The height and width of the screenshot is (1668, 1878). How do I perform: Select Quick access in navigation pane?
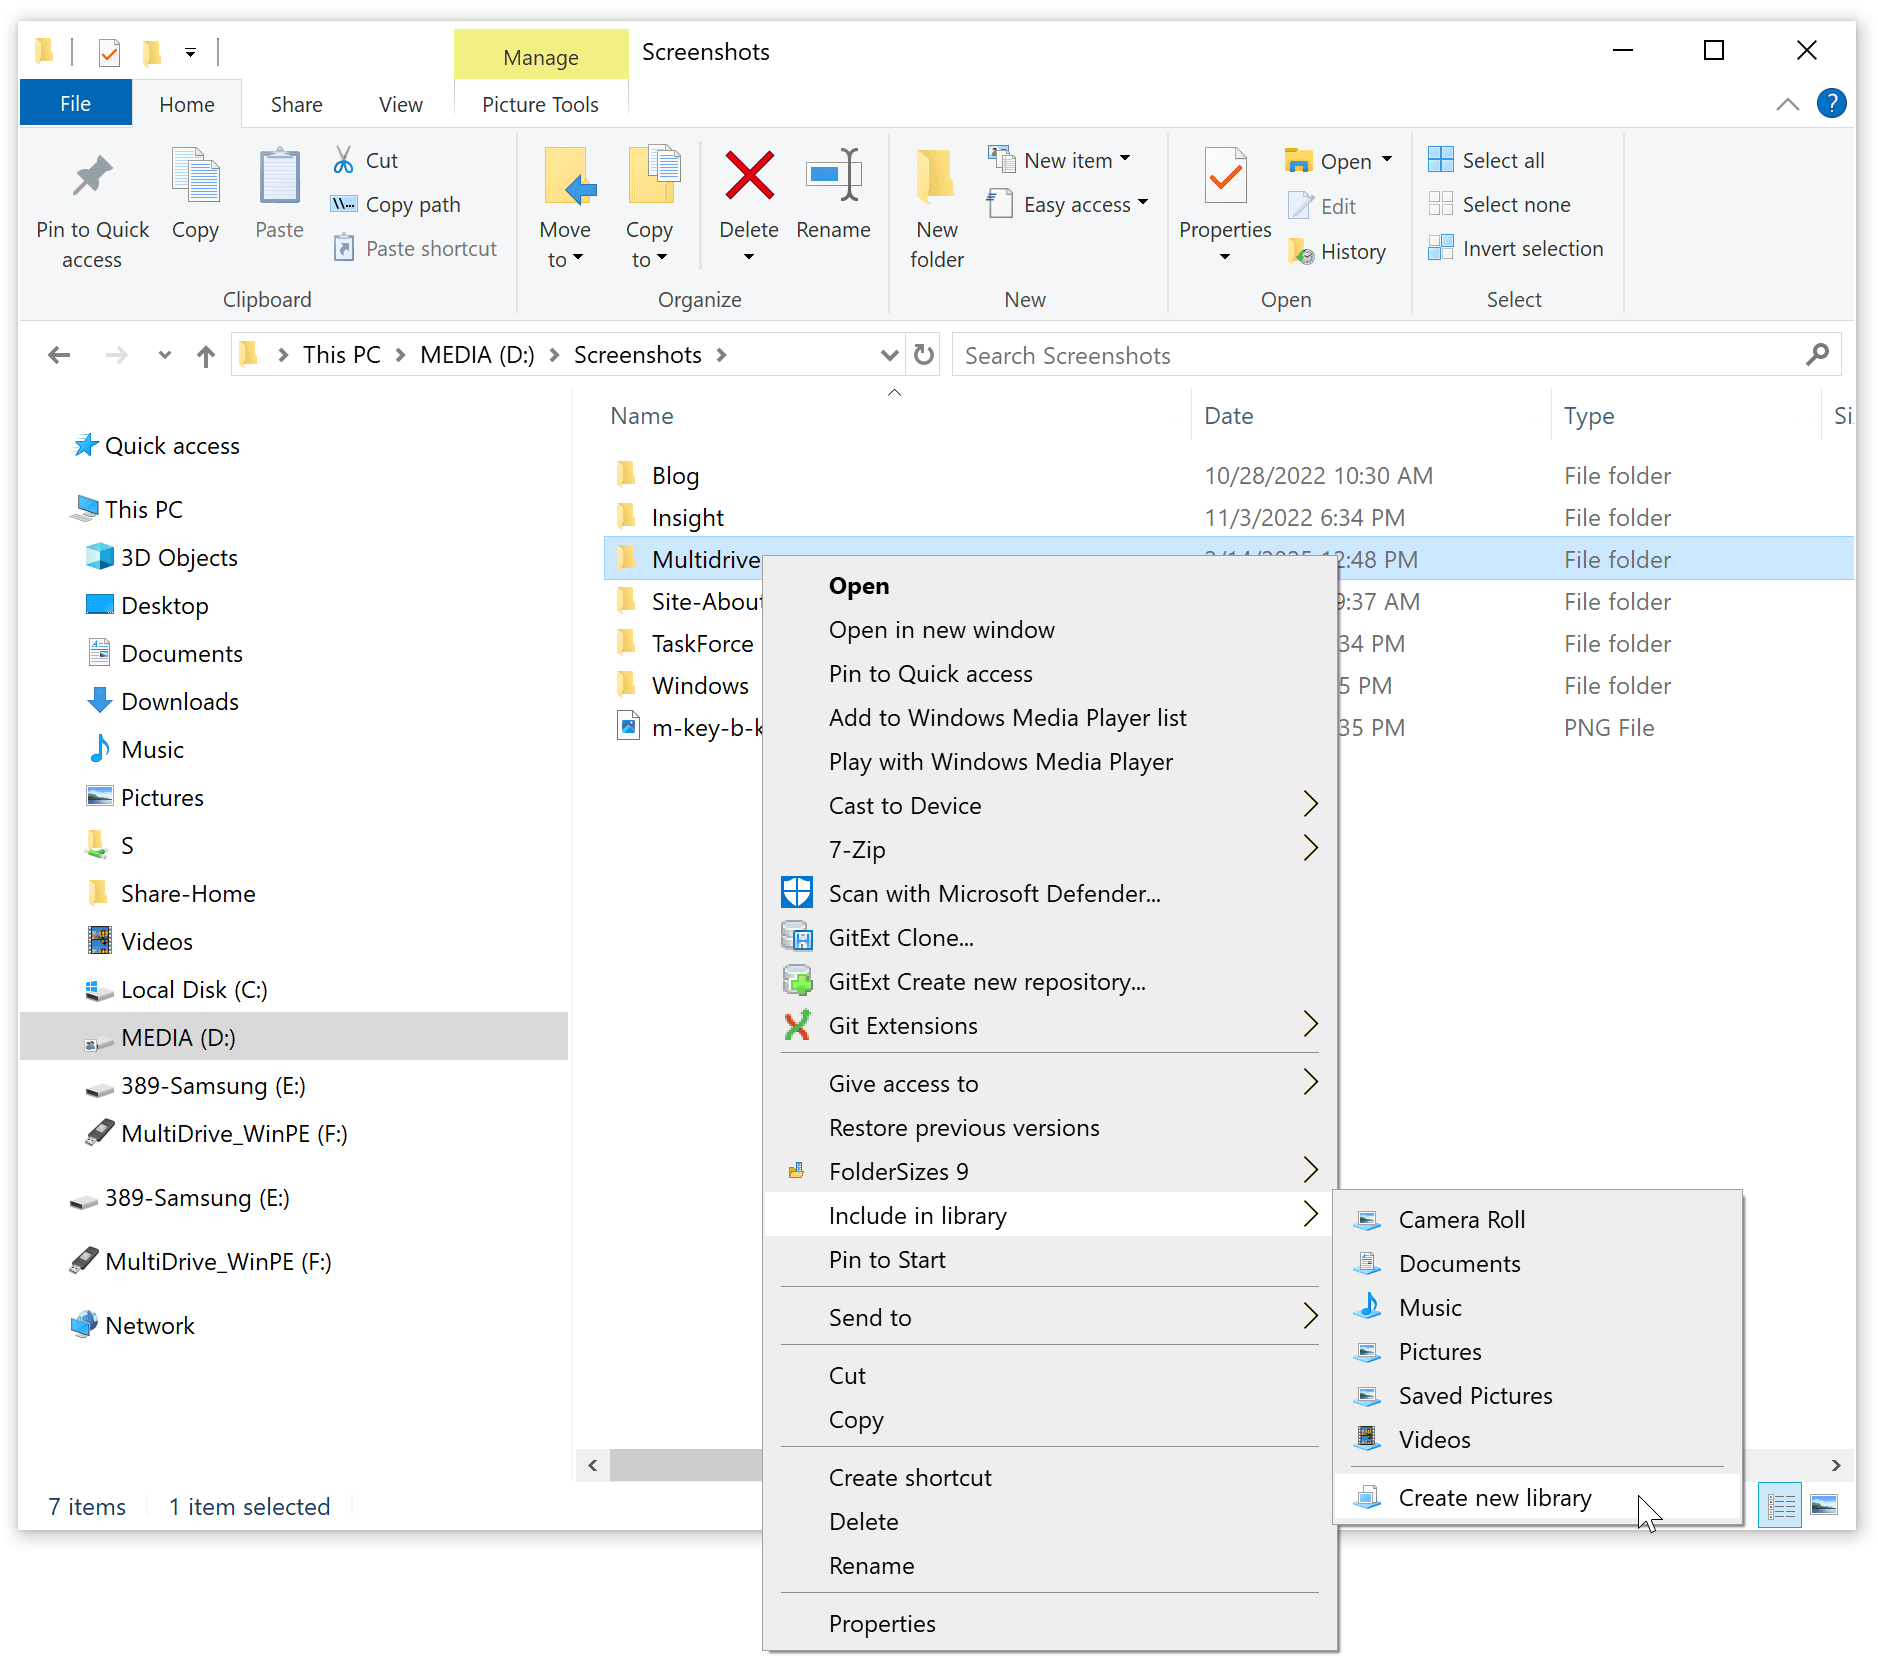(x=172, y=445)
